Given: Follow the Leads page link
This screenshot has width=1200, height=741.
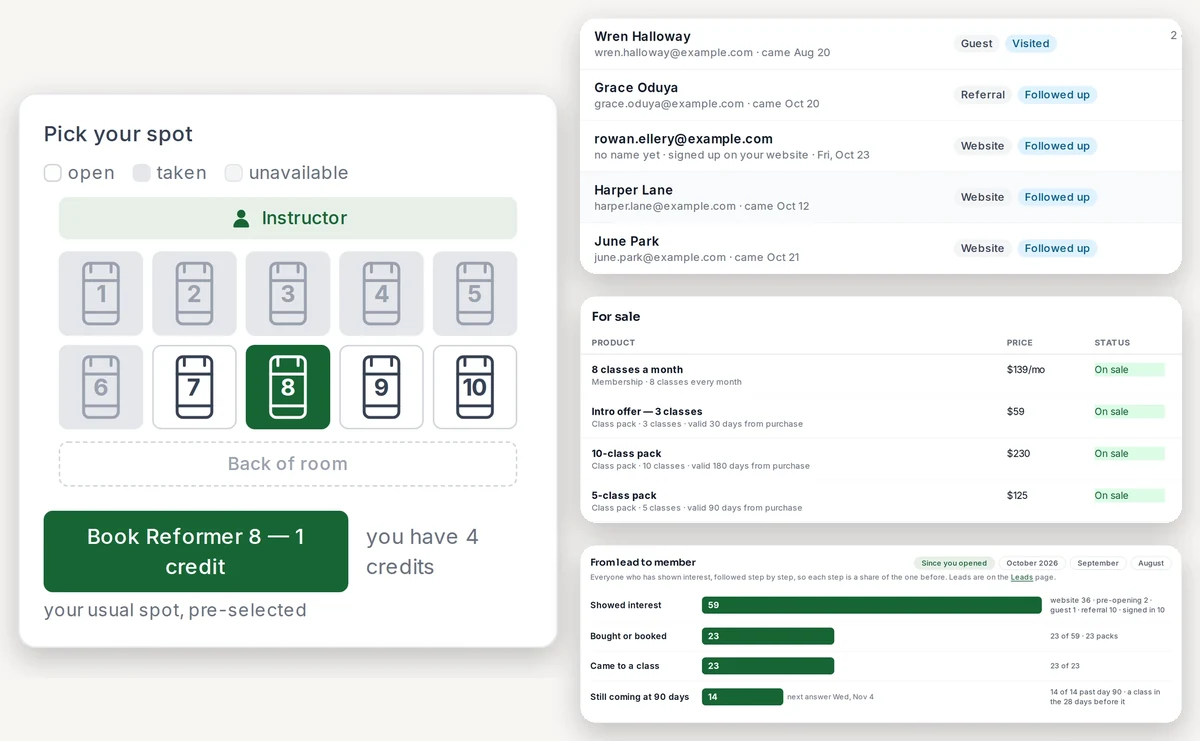Looking at the screenshot, I should [x=1021, y=577].
